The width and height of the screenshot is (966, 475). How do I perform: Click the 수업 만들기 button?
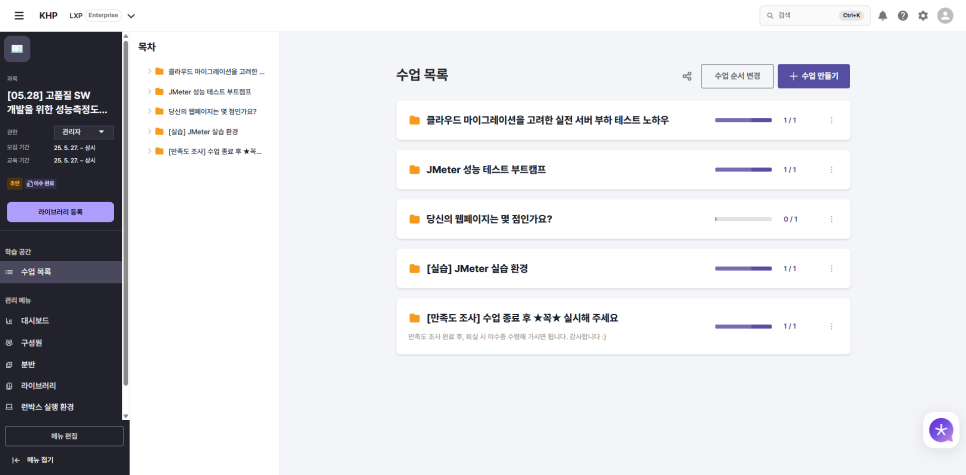click(x=814, y=76)
